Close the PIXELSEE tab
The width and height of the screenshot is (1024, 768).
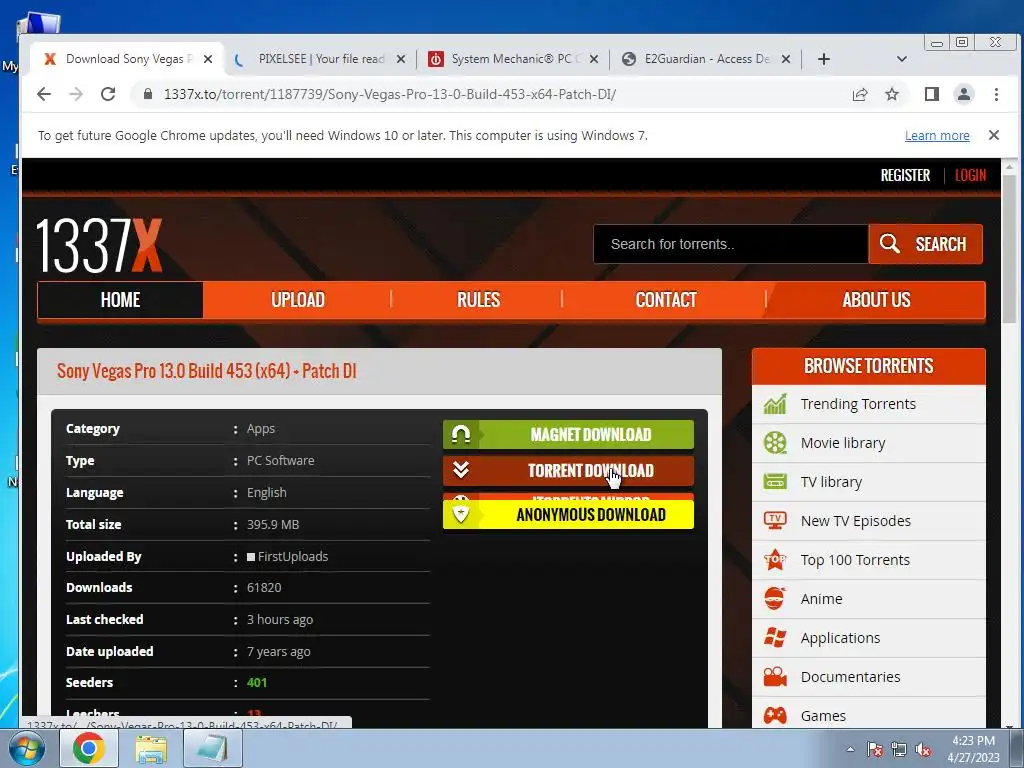(401, 59)
